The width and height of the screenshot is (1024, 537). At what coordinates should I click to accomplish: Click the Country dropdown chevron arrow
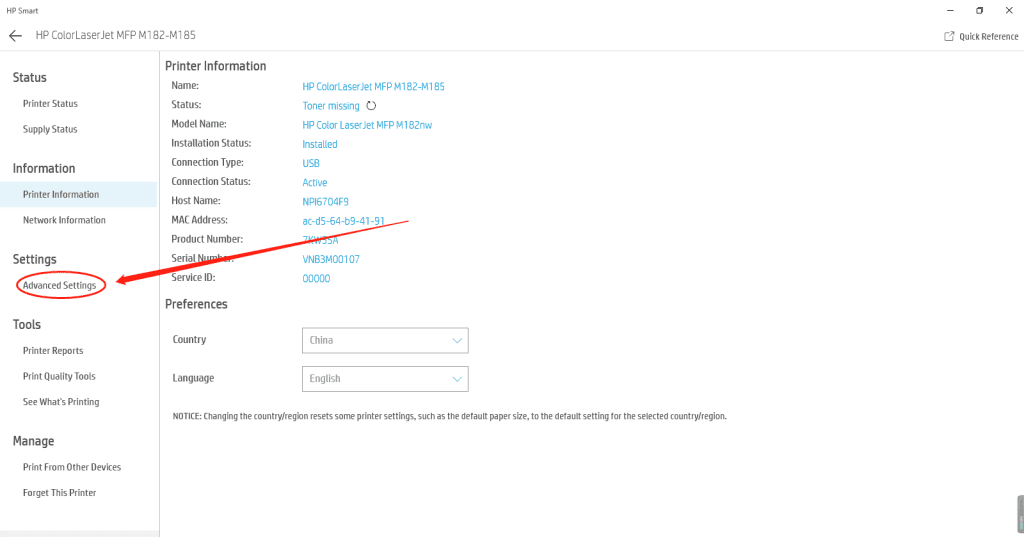(x=457, y=340)
